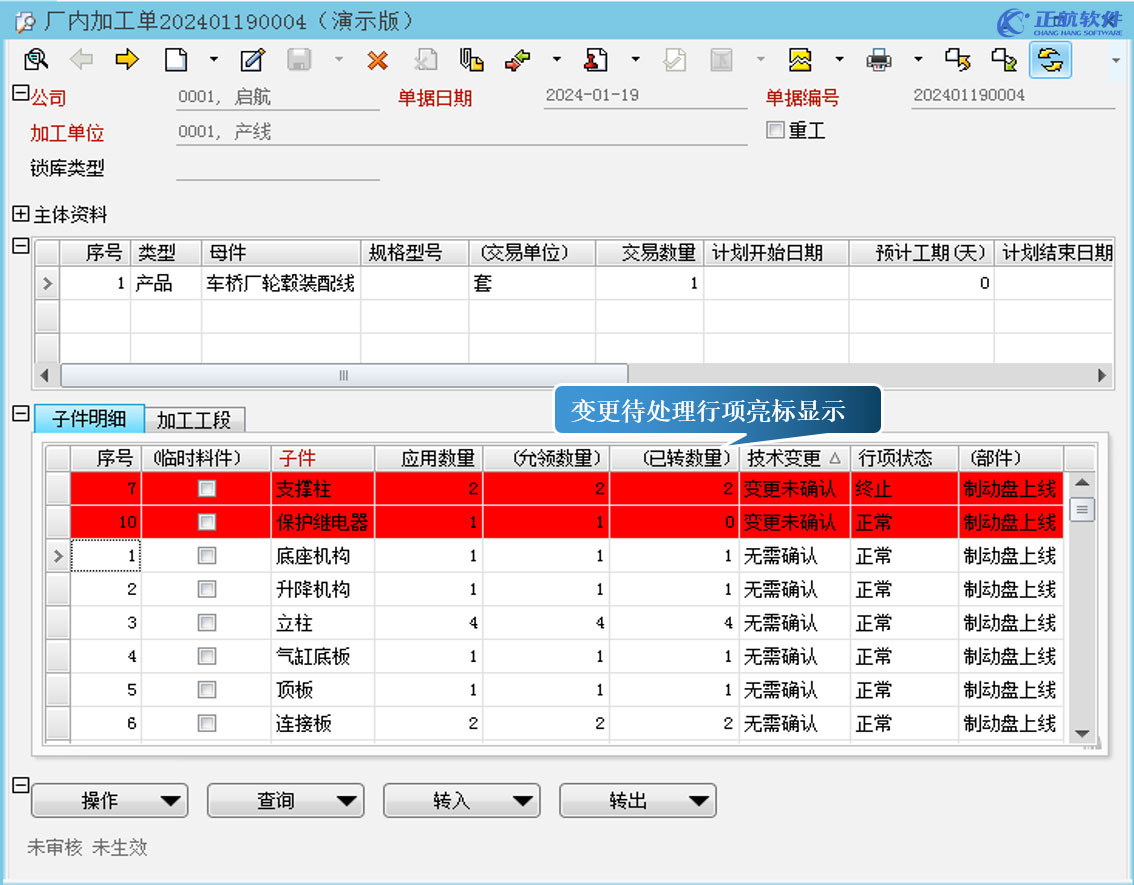Toggle 临时料件 checkbox for 连接板 row
This screenshot has width=1134, height=885.
click(207, 723)
